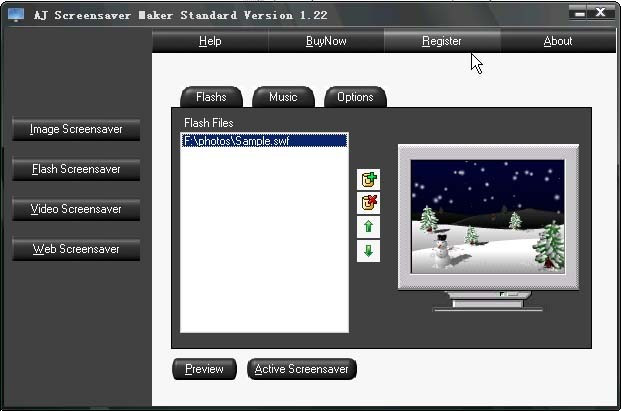Viewport: 621px width, 411px height.
Task: Select Video Screensaver mode
Action: point(76,209)
